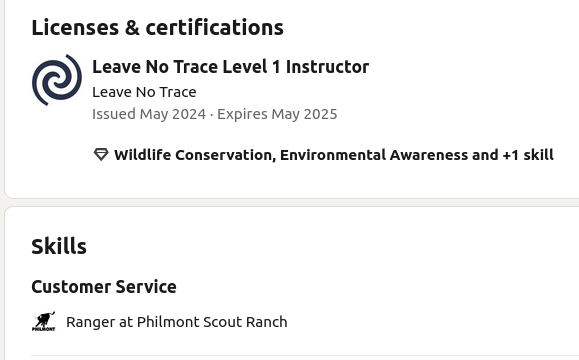Image resolution: width=579 pixels, height=360 pixels.
Task: Open the Leave No Trace organization name
Action: pos(144,92)
